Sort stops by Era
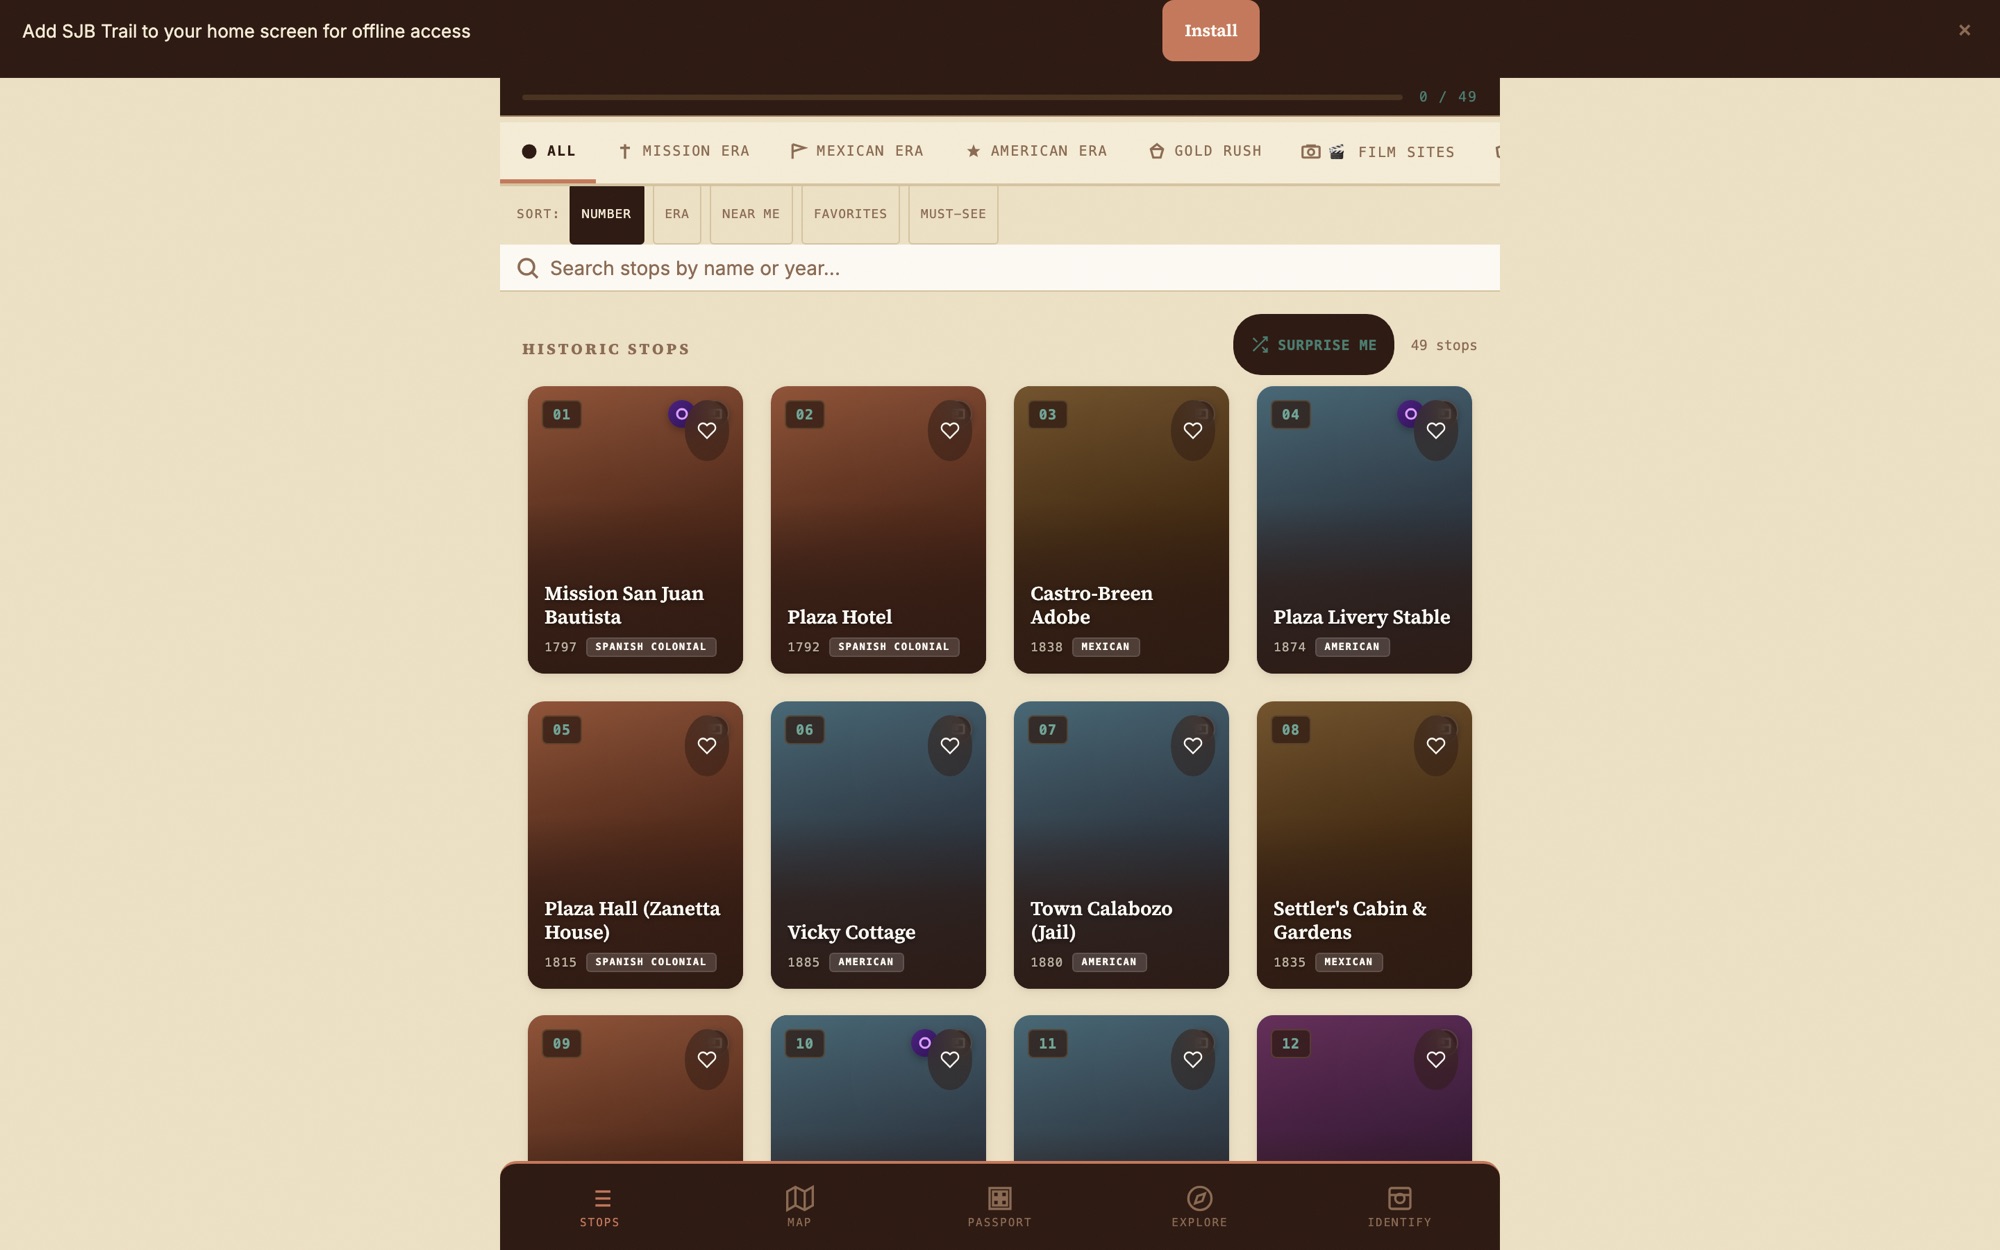Screen dimensions: 2000x1250 (677, 214)
